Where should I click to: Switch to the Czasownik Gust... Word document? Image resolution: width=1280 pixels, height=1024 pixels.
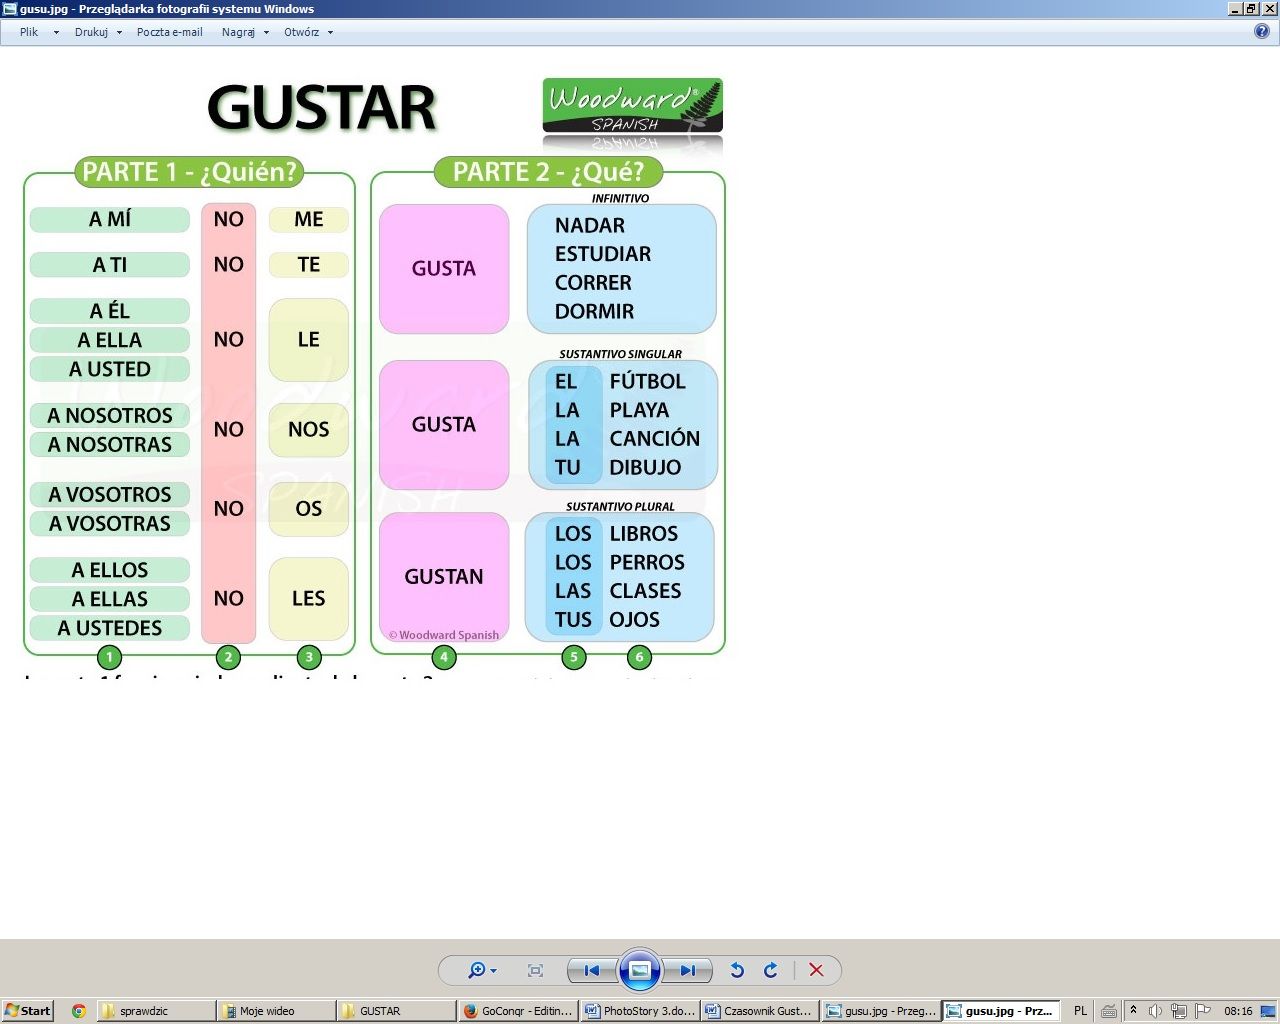[759, 1011]
